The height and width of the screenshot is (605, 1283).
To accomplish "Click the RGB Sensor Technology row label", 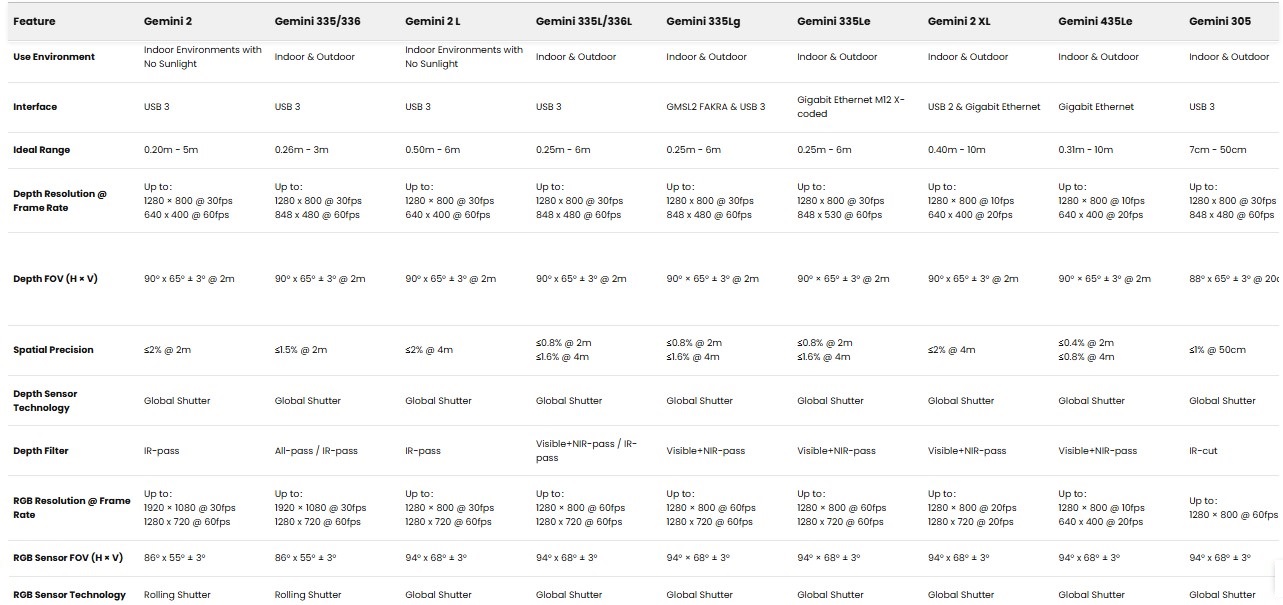I will [x=69, y=595].
